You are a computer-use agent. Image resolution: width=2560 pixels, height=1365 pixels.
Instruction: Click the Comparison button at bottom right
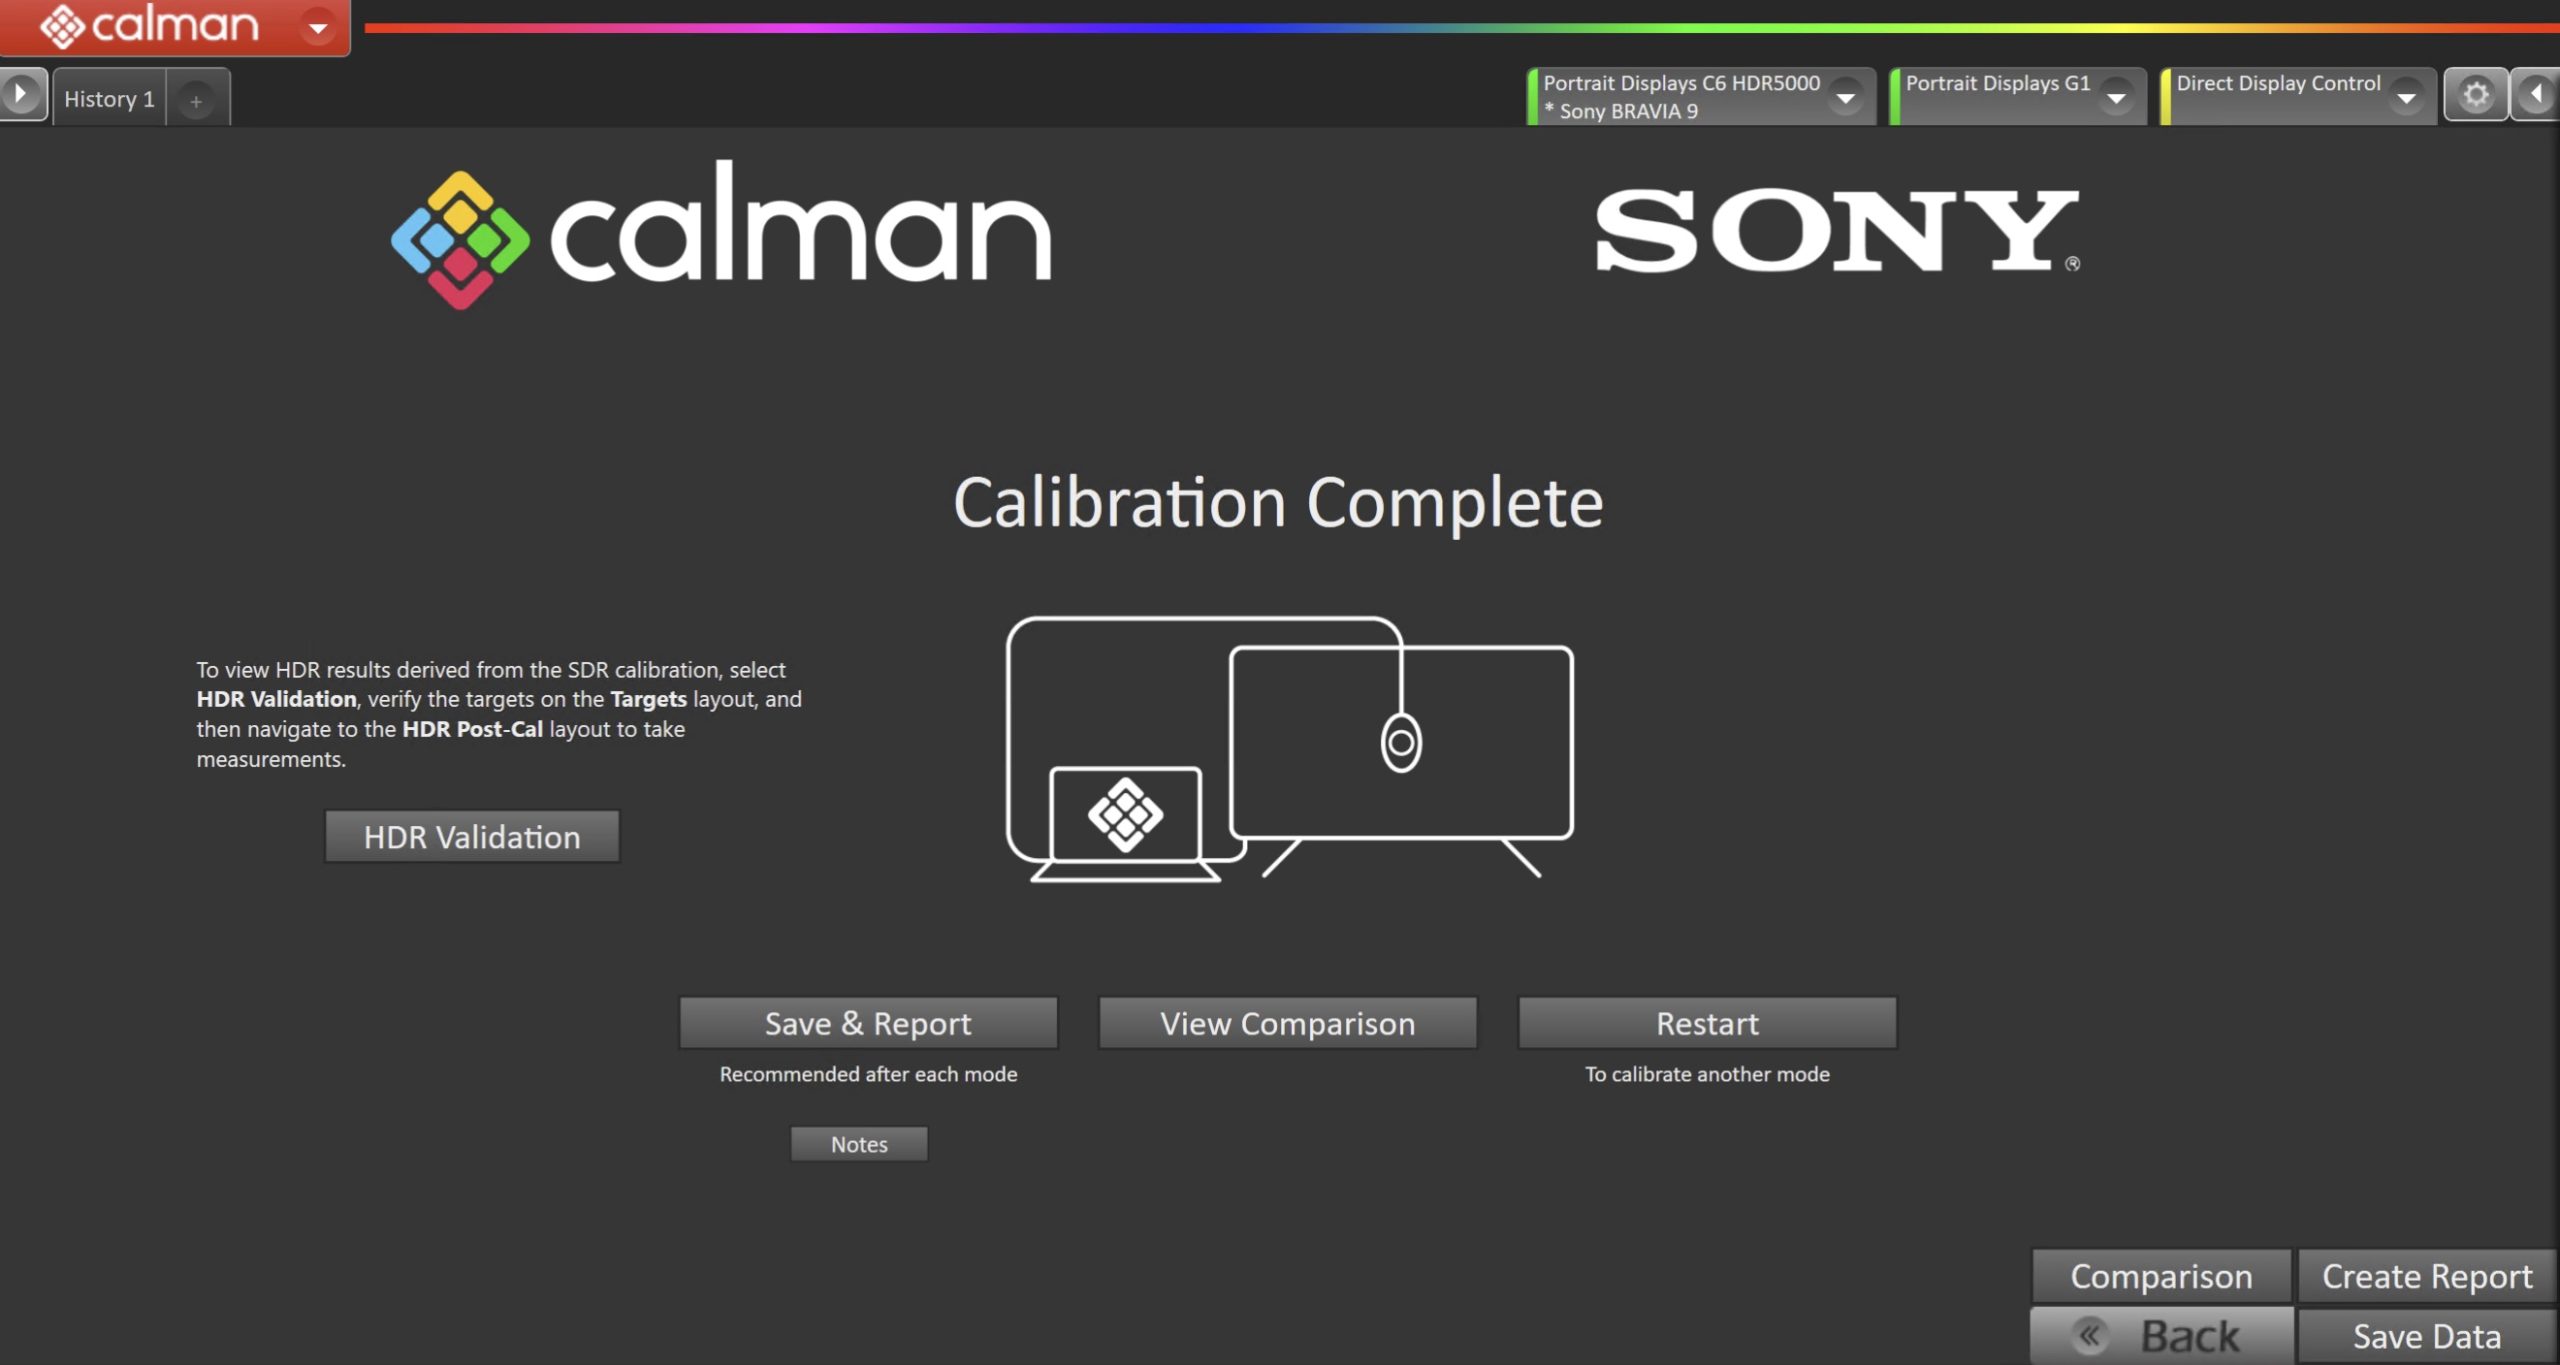2161,1276
